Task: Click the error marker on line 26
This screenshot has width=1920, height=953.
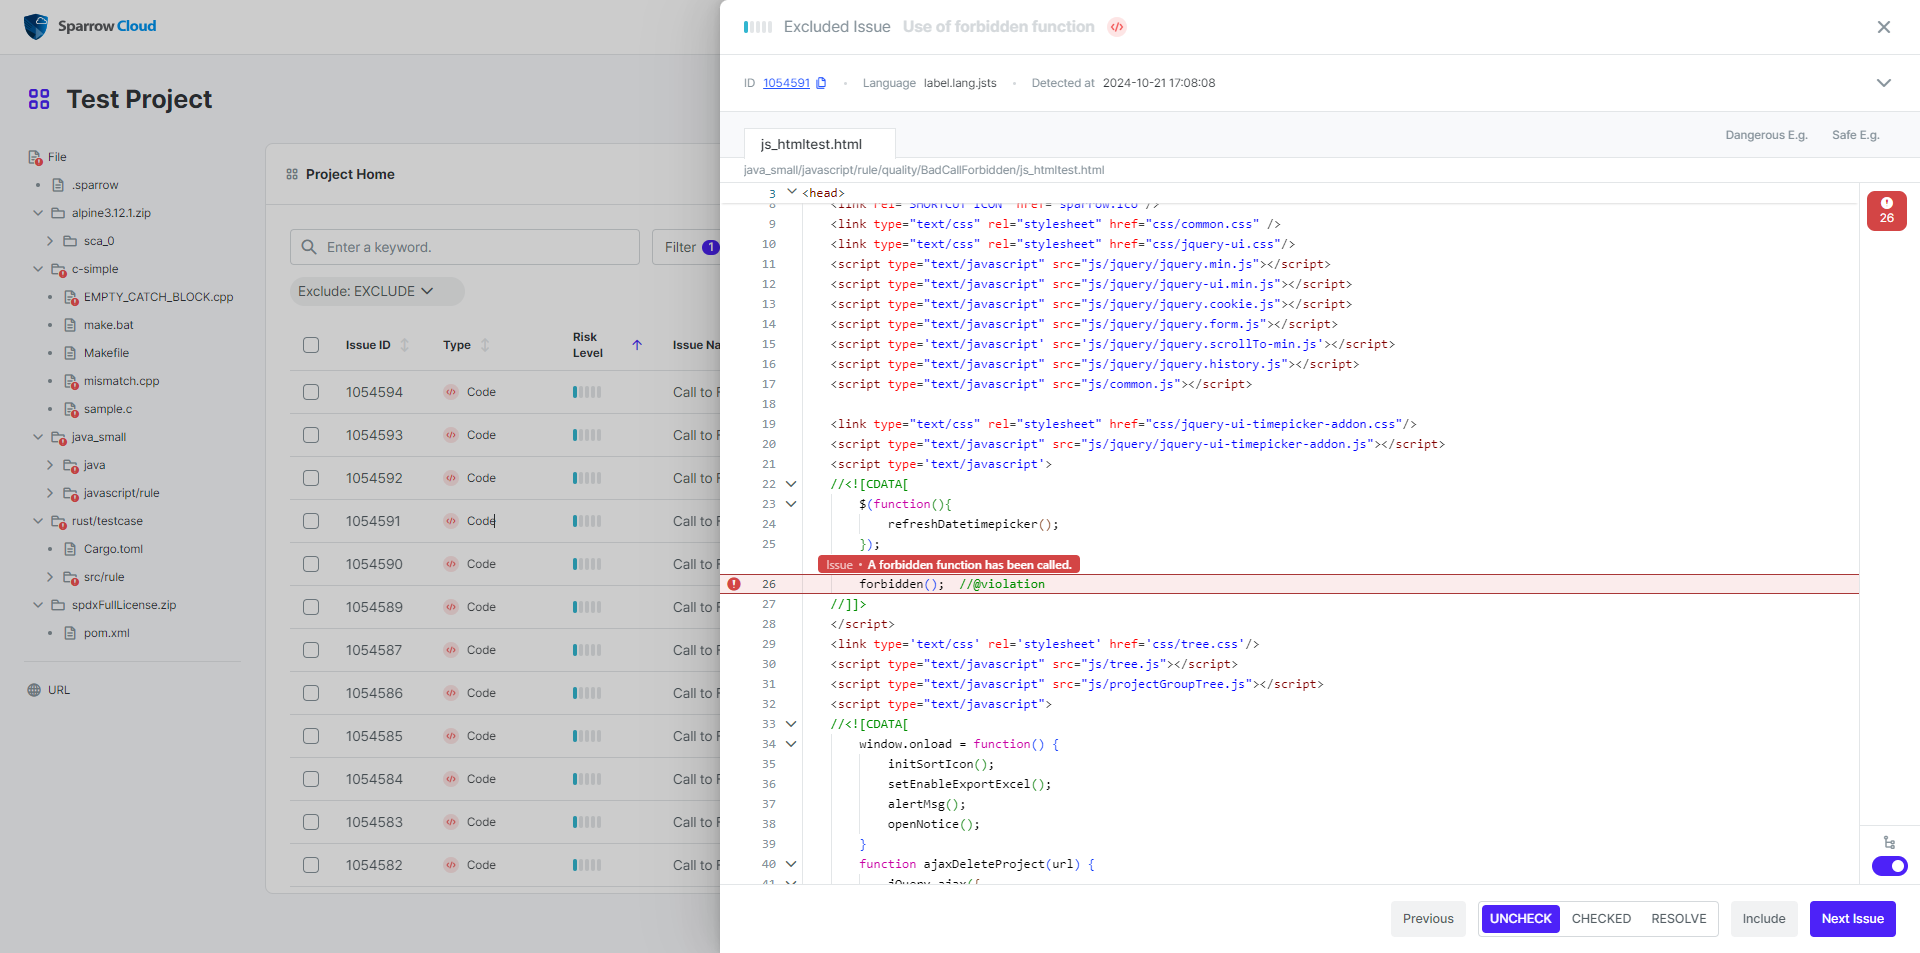Action: 734,584
